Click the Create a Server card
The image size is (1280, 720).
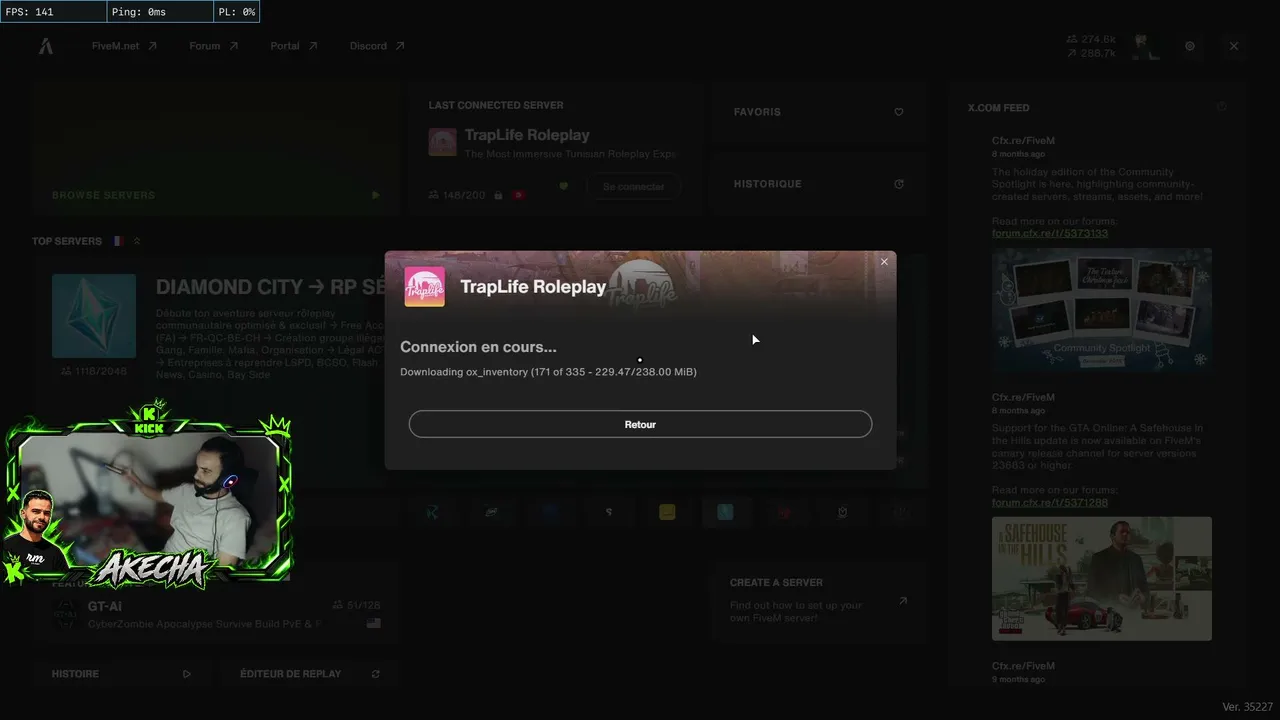click(x=818, y=600)
